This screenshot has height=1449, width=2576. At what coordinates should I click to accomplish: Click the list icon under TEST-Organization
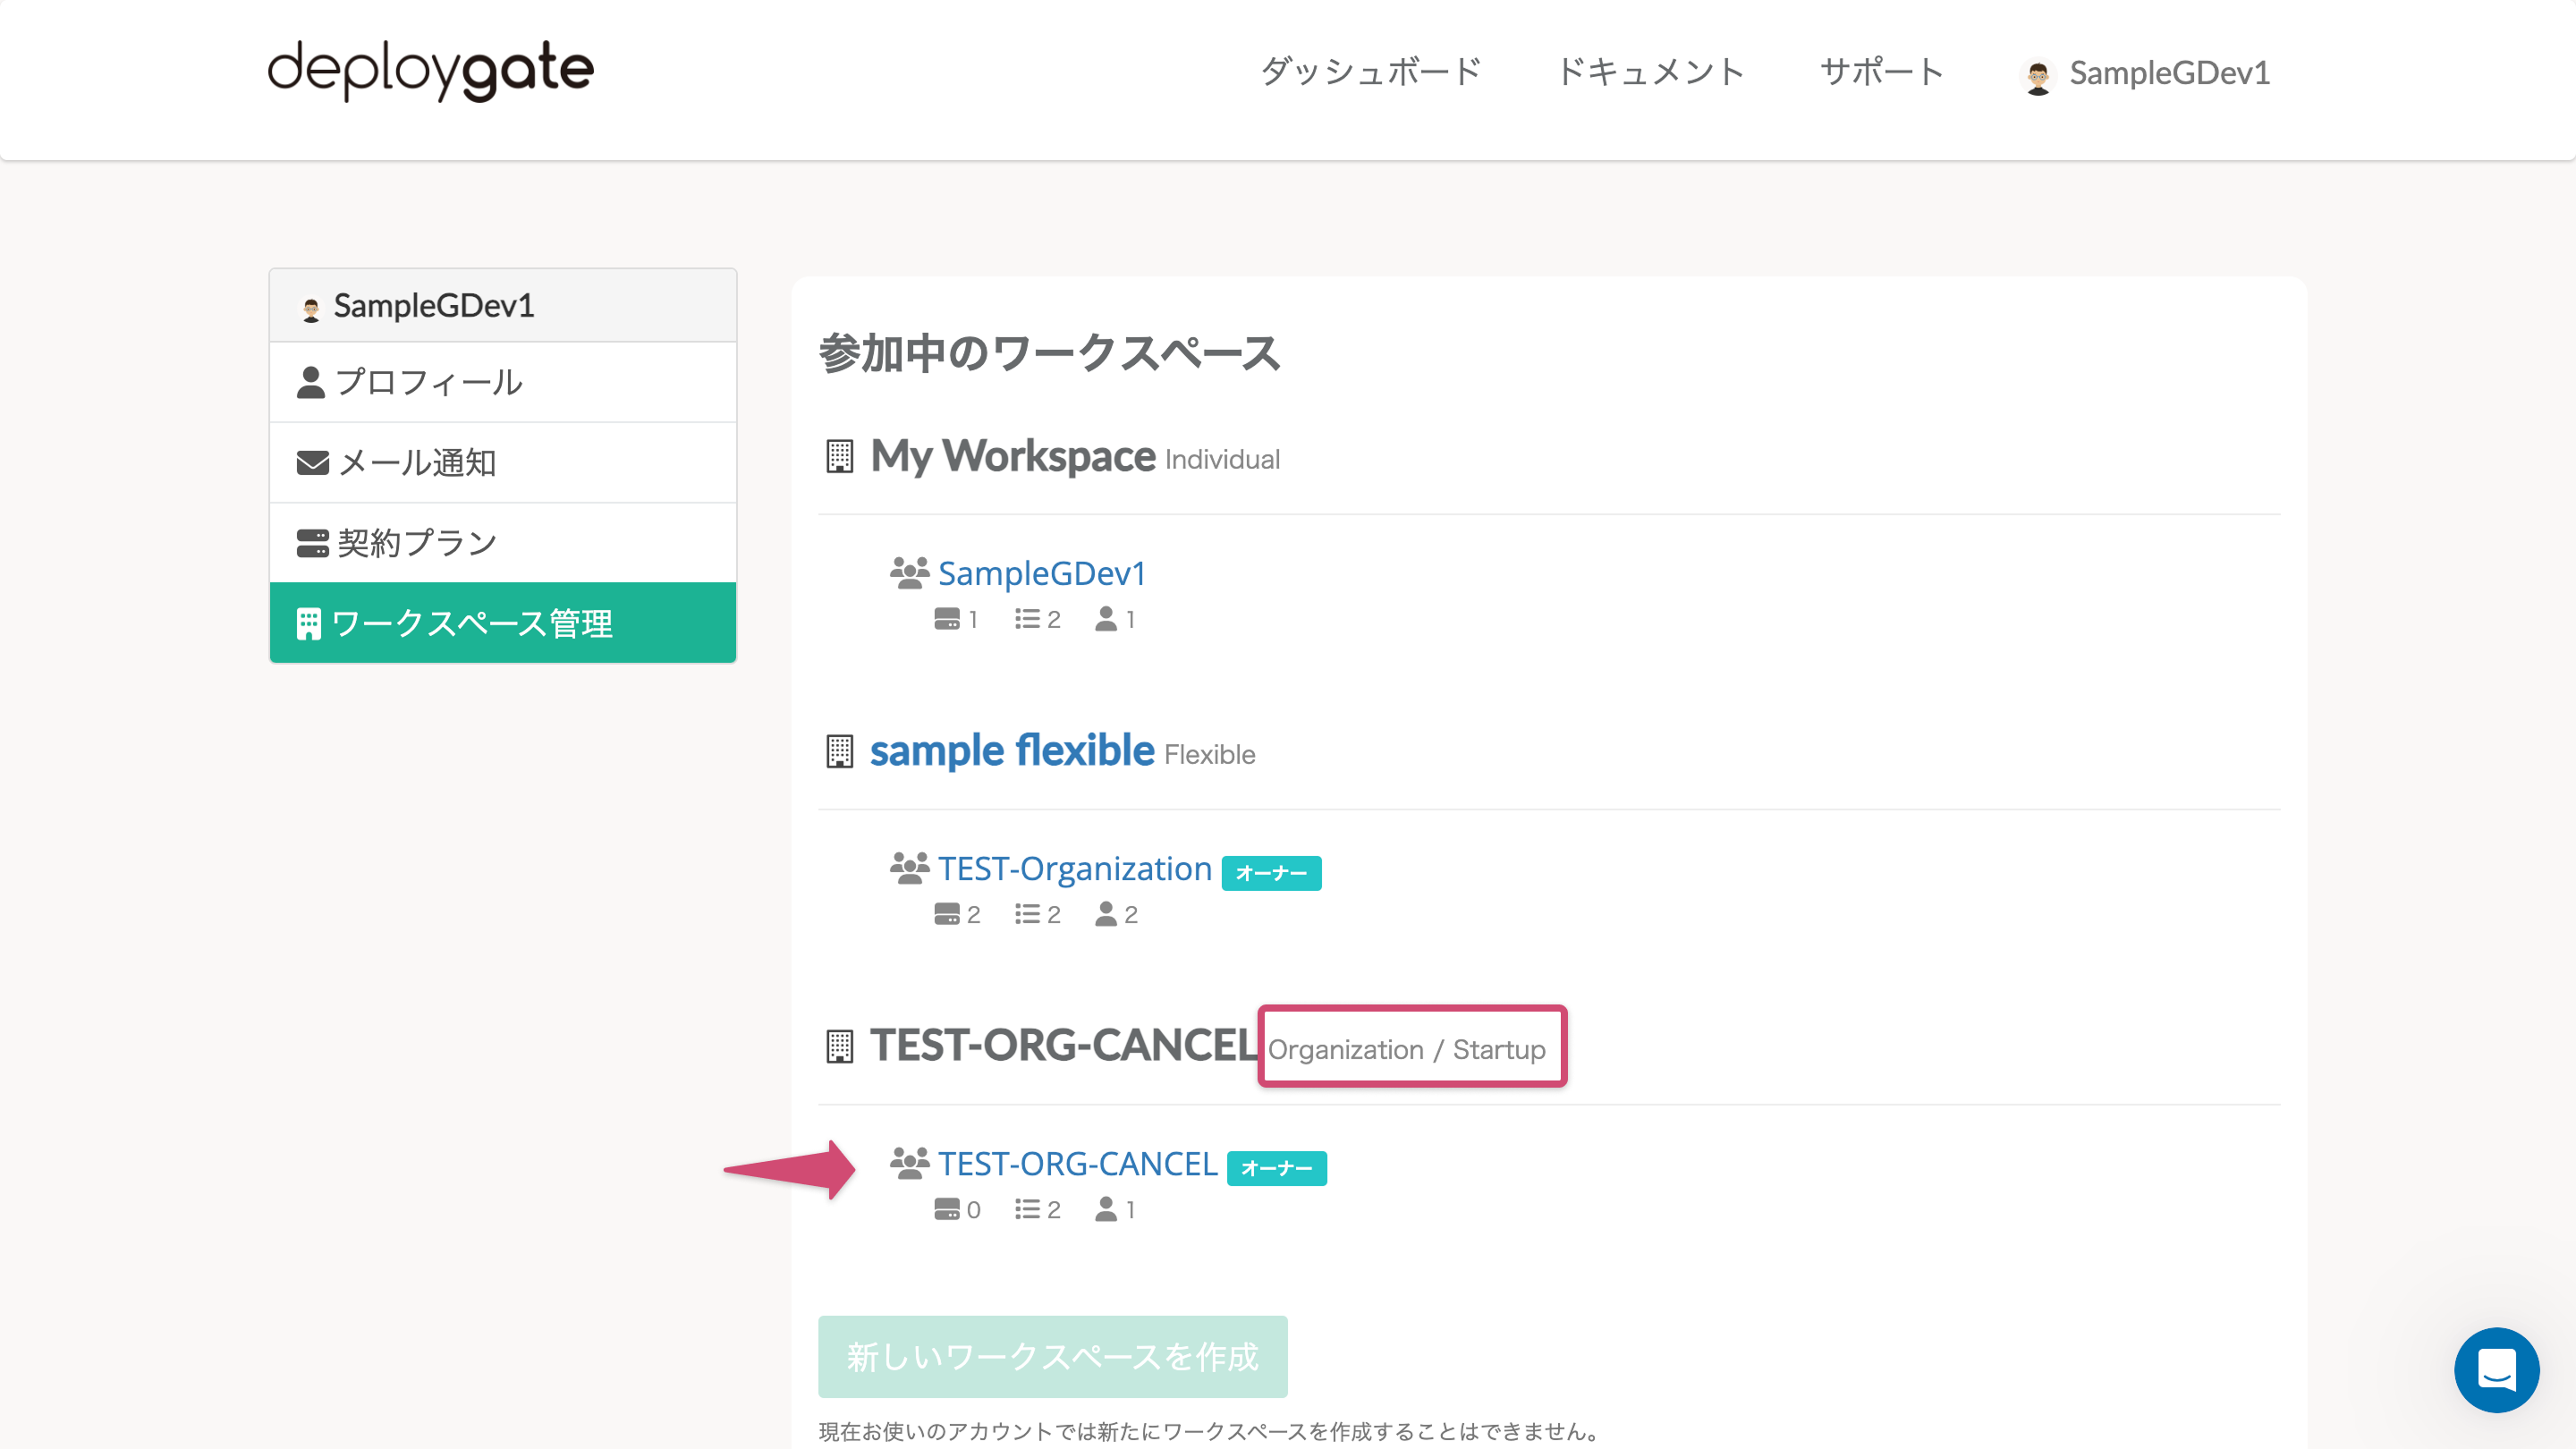[1026, 913]
